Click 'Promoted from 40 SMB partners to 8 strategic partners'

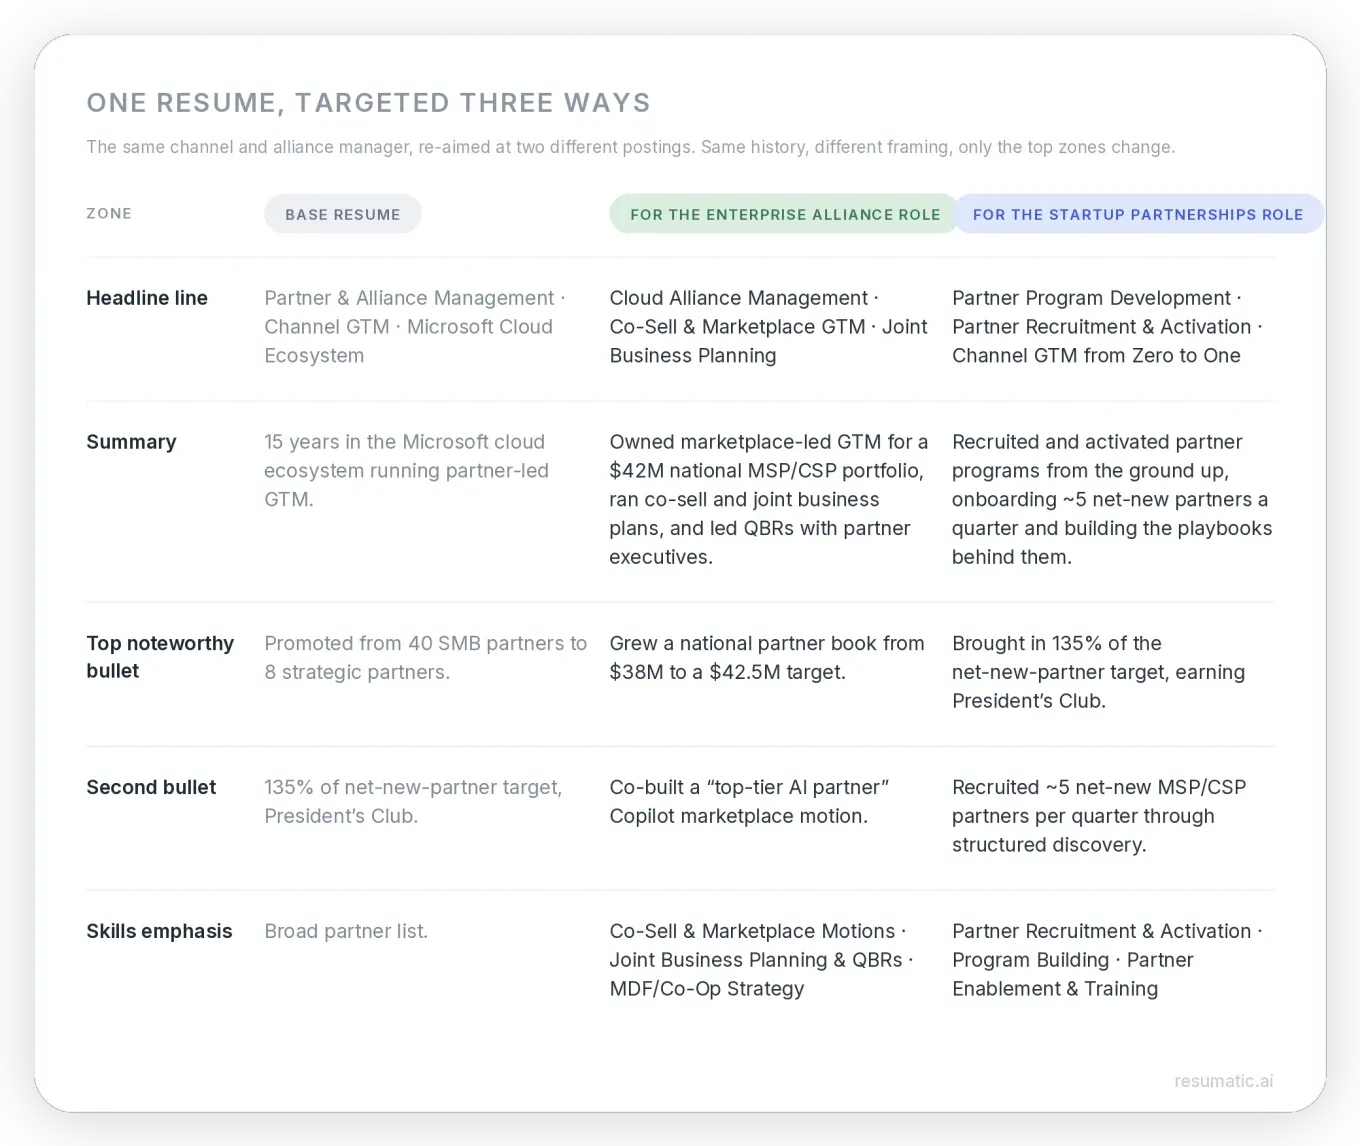click(425, 657)
